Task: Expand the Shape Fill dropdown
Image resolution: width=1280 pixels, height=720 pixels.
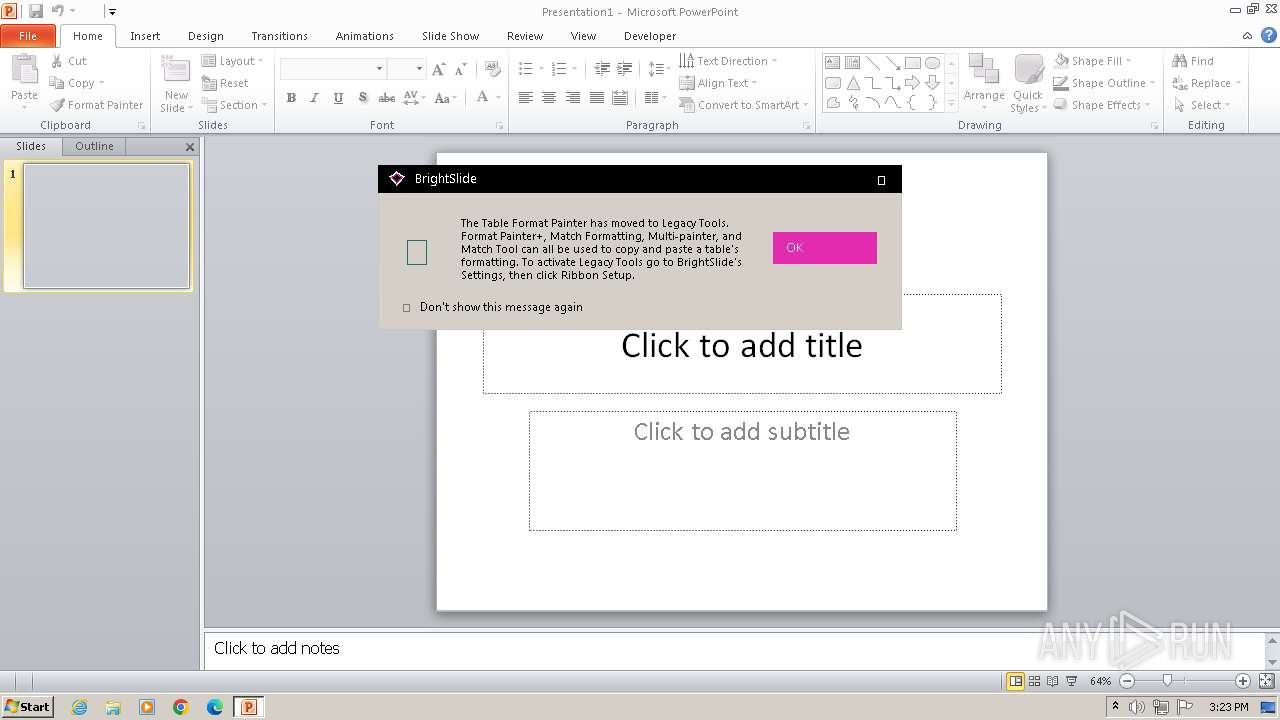Action: [1092, 61]
